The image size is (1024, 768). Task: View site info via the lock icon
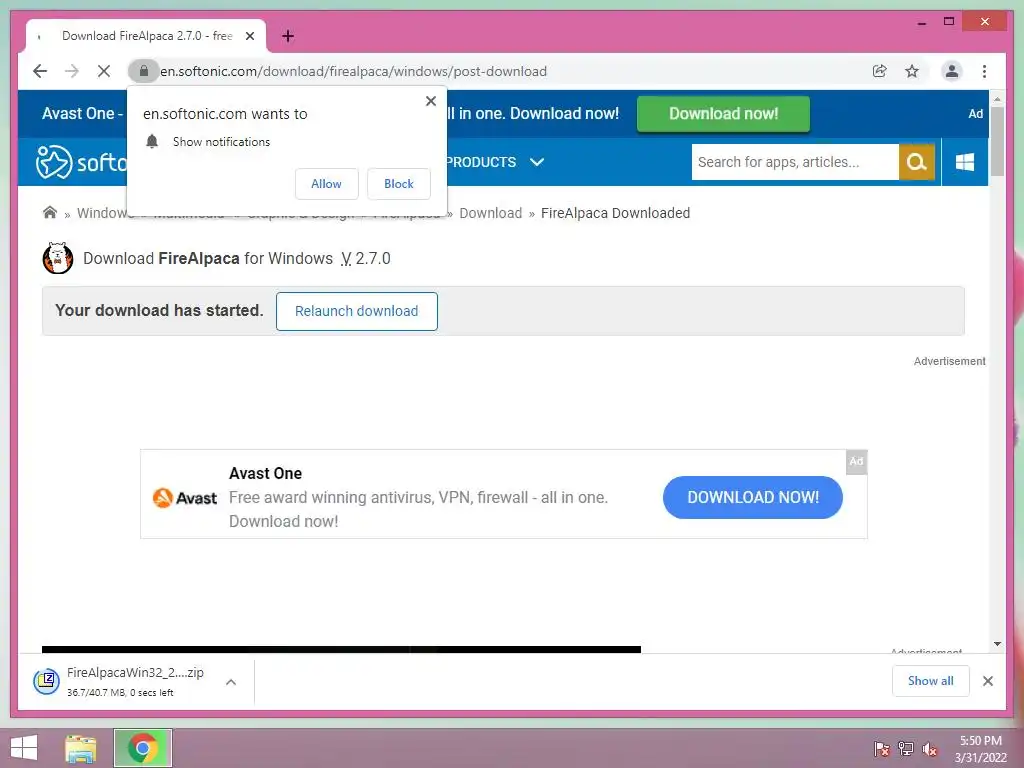[x=144, y=71]
